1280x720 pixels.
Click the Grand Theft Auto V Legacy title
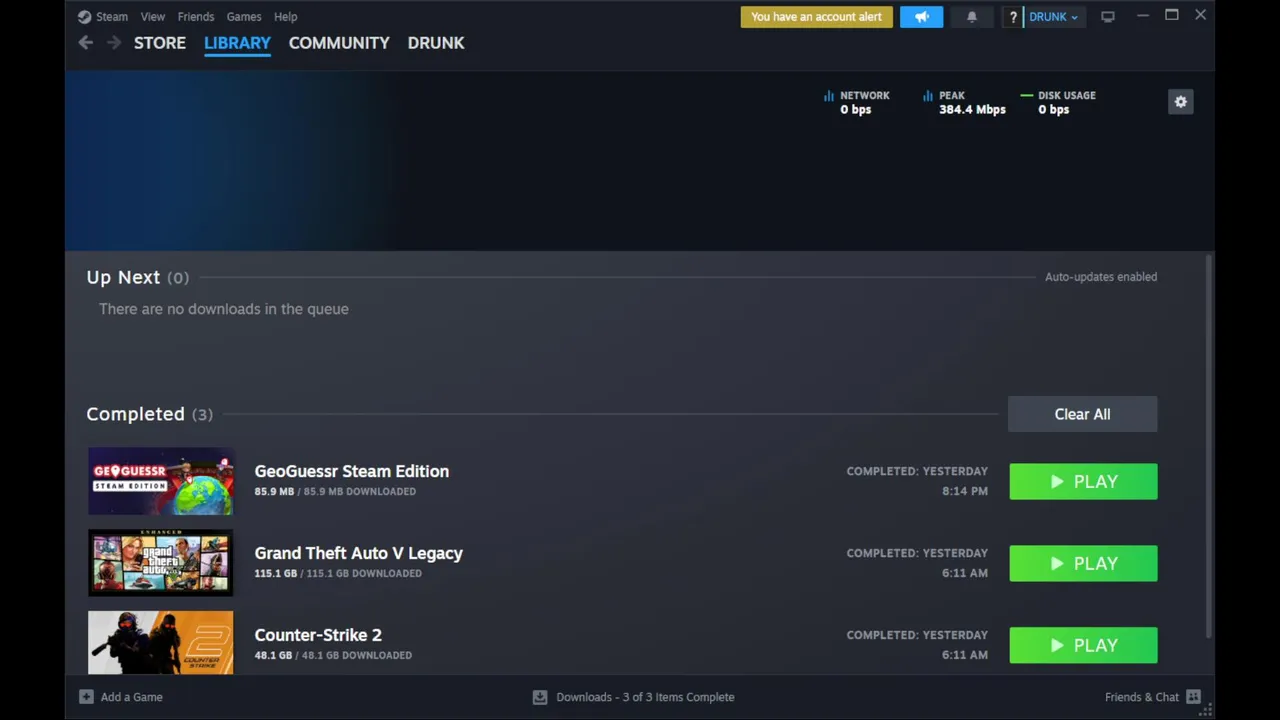click(x=358, y=553)
